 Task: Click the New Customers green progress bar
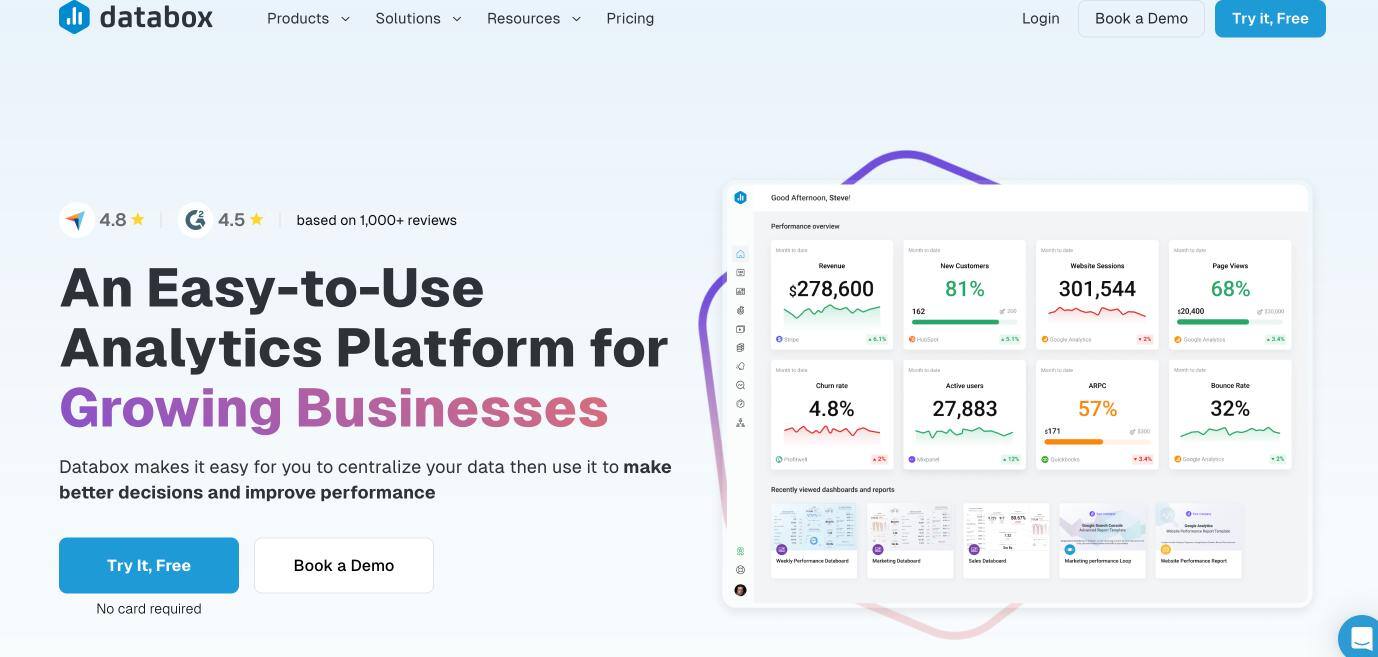(955, 322)
